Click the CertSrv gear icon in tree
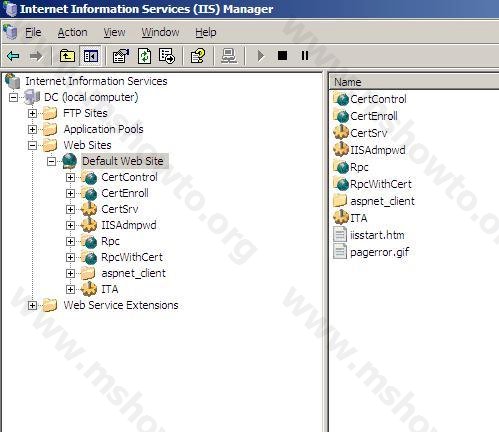This screenshot has height=432, width=499. (89, 209)
